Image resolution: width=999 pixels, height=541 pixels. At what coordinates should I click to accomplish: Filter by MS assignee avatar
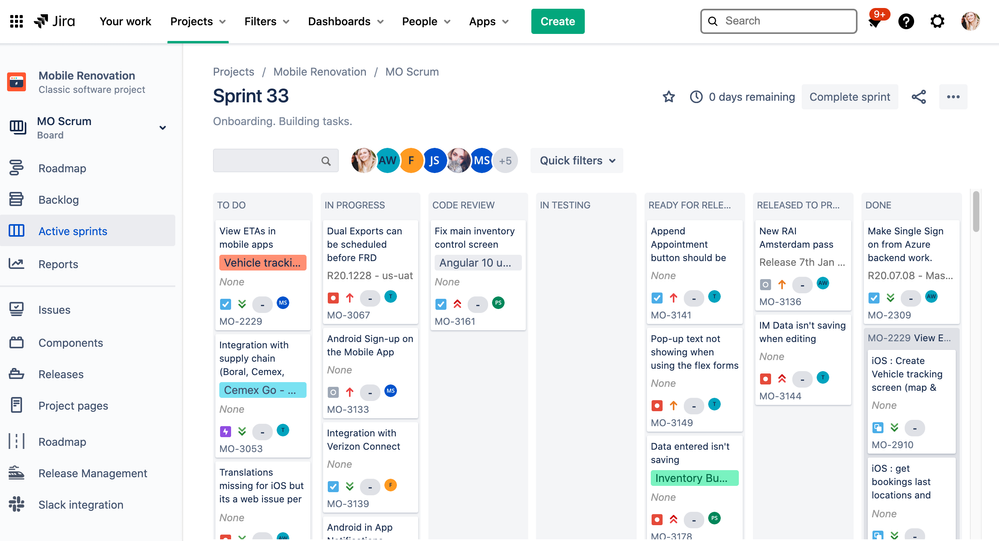point(482,161)
